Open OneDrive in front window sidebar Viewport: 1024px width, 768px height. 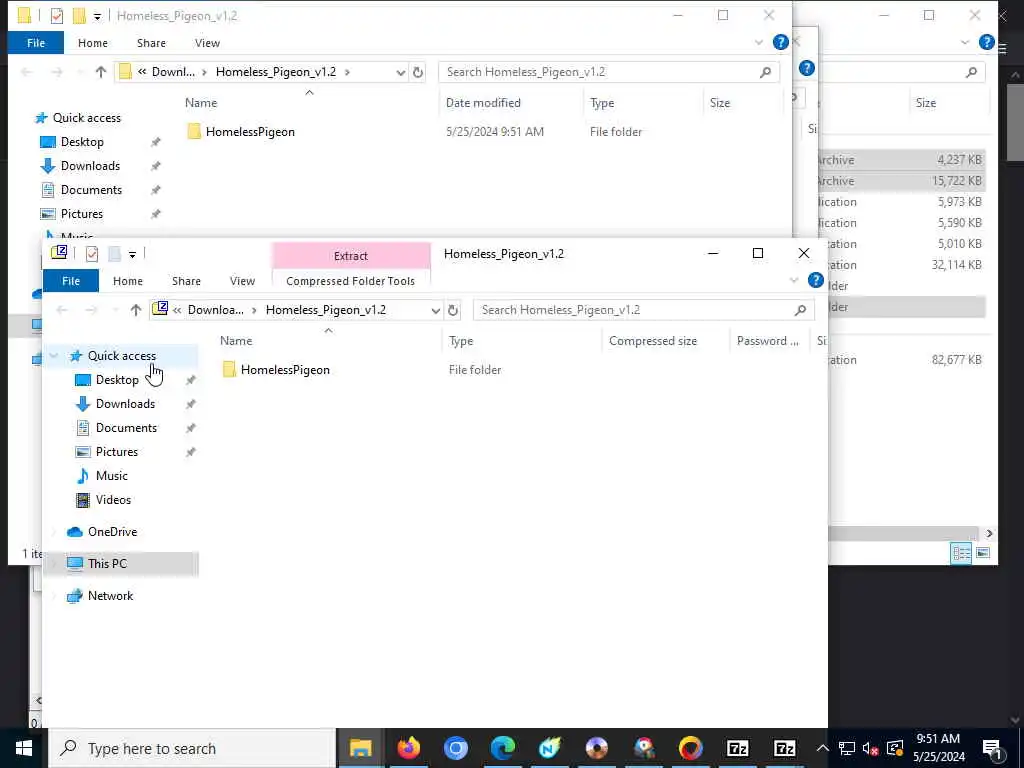coord(112,532)
